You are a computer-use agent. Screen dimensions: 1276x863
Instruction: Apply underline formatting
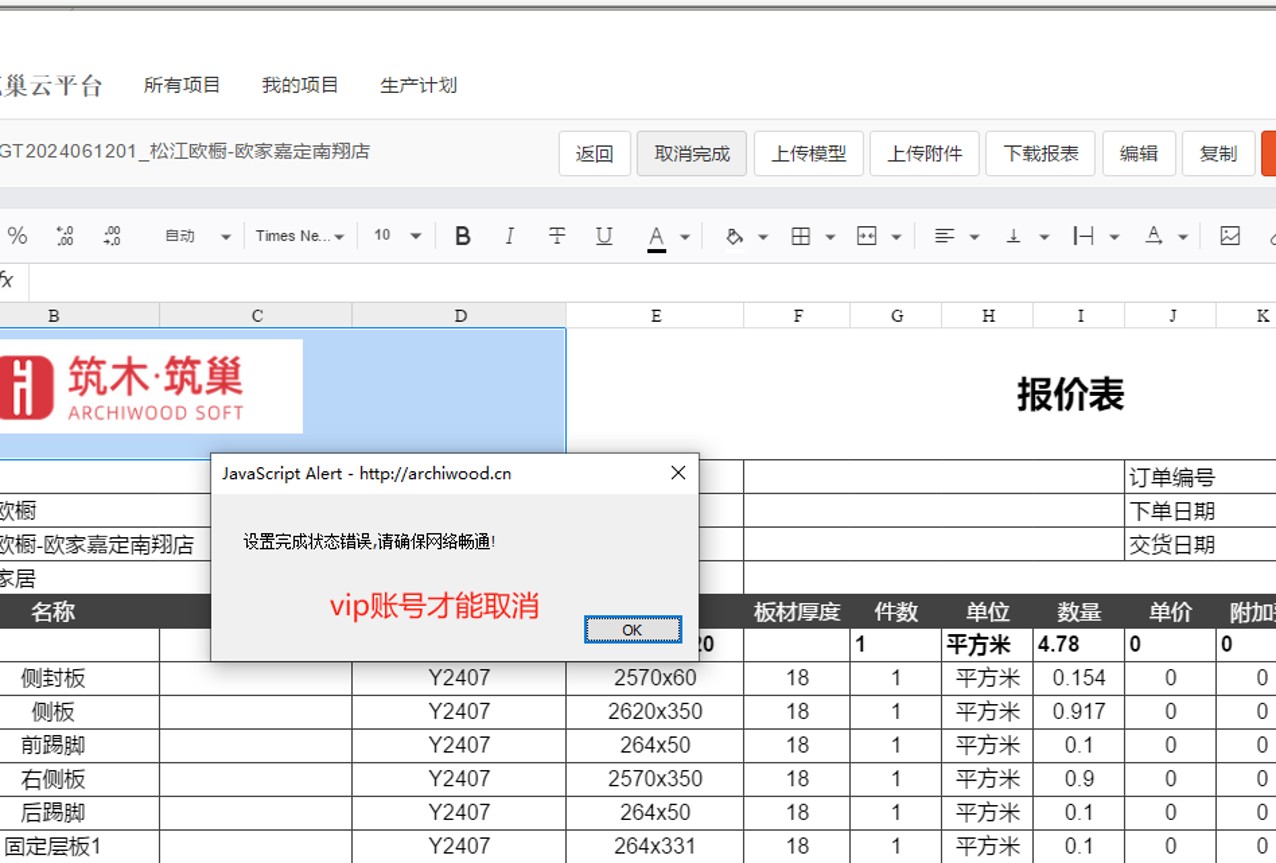click(604, 235)
